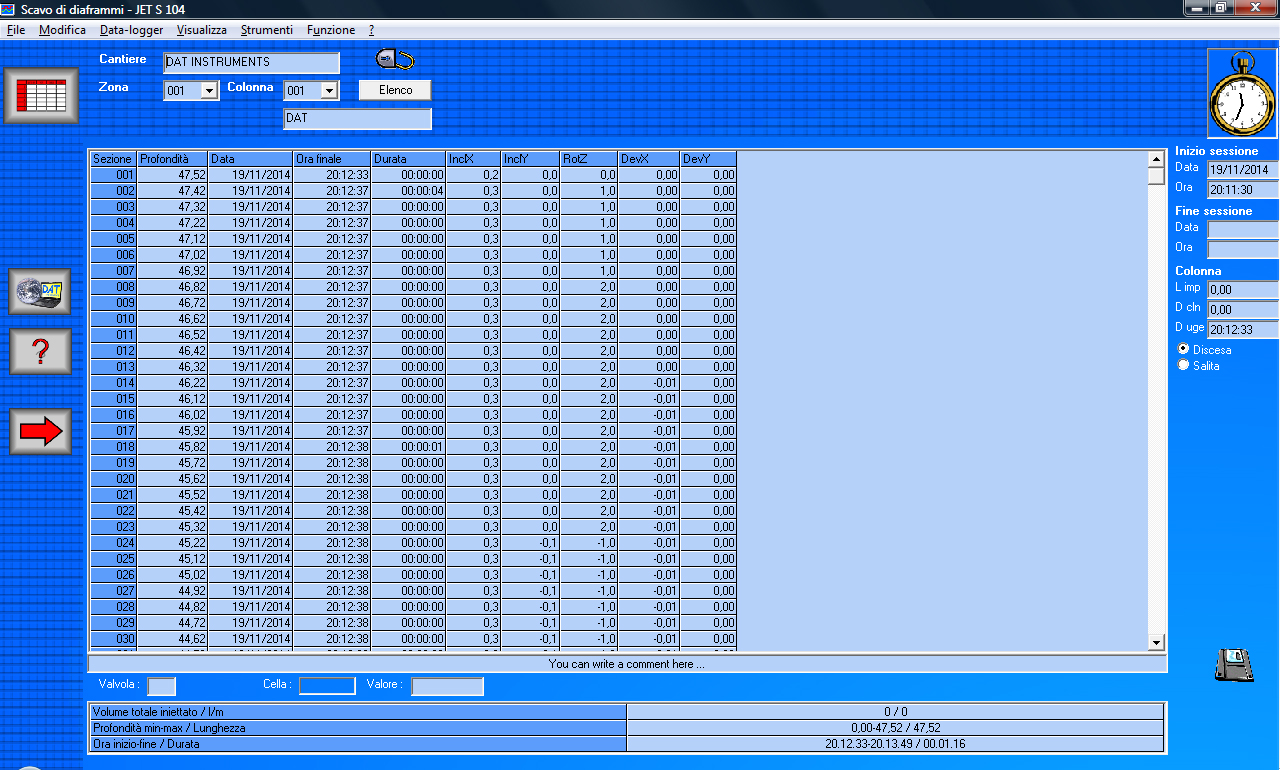Click the data-logger connection icon near Cantiere
This screenshot has width=1280, height=770.
(395, 60)
